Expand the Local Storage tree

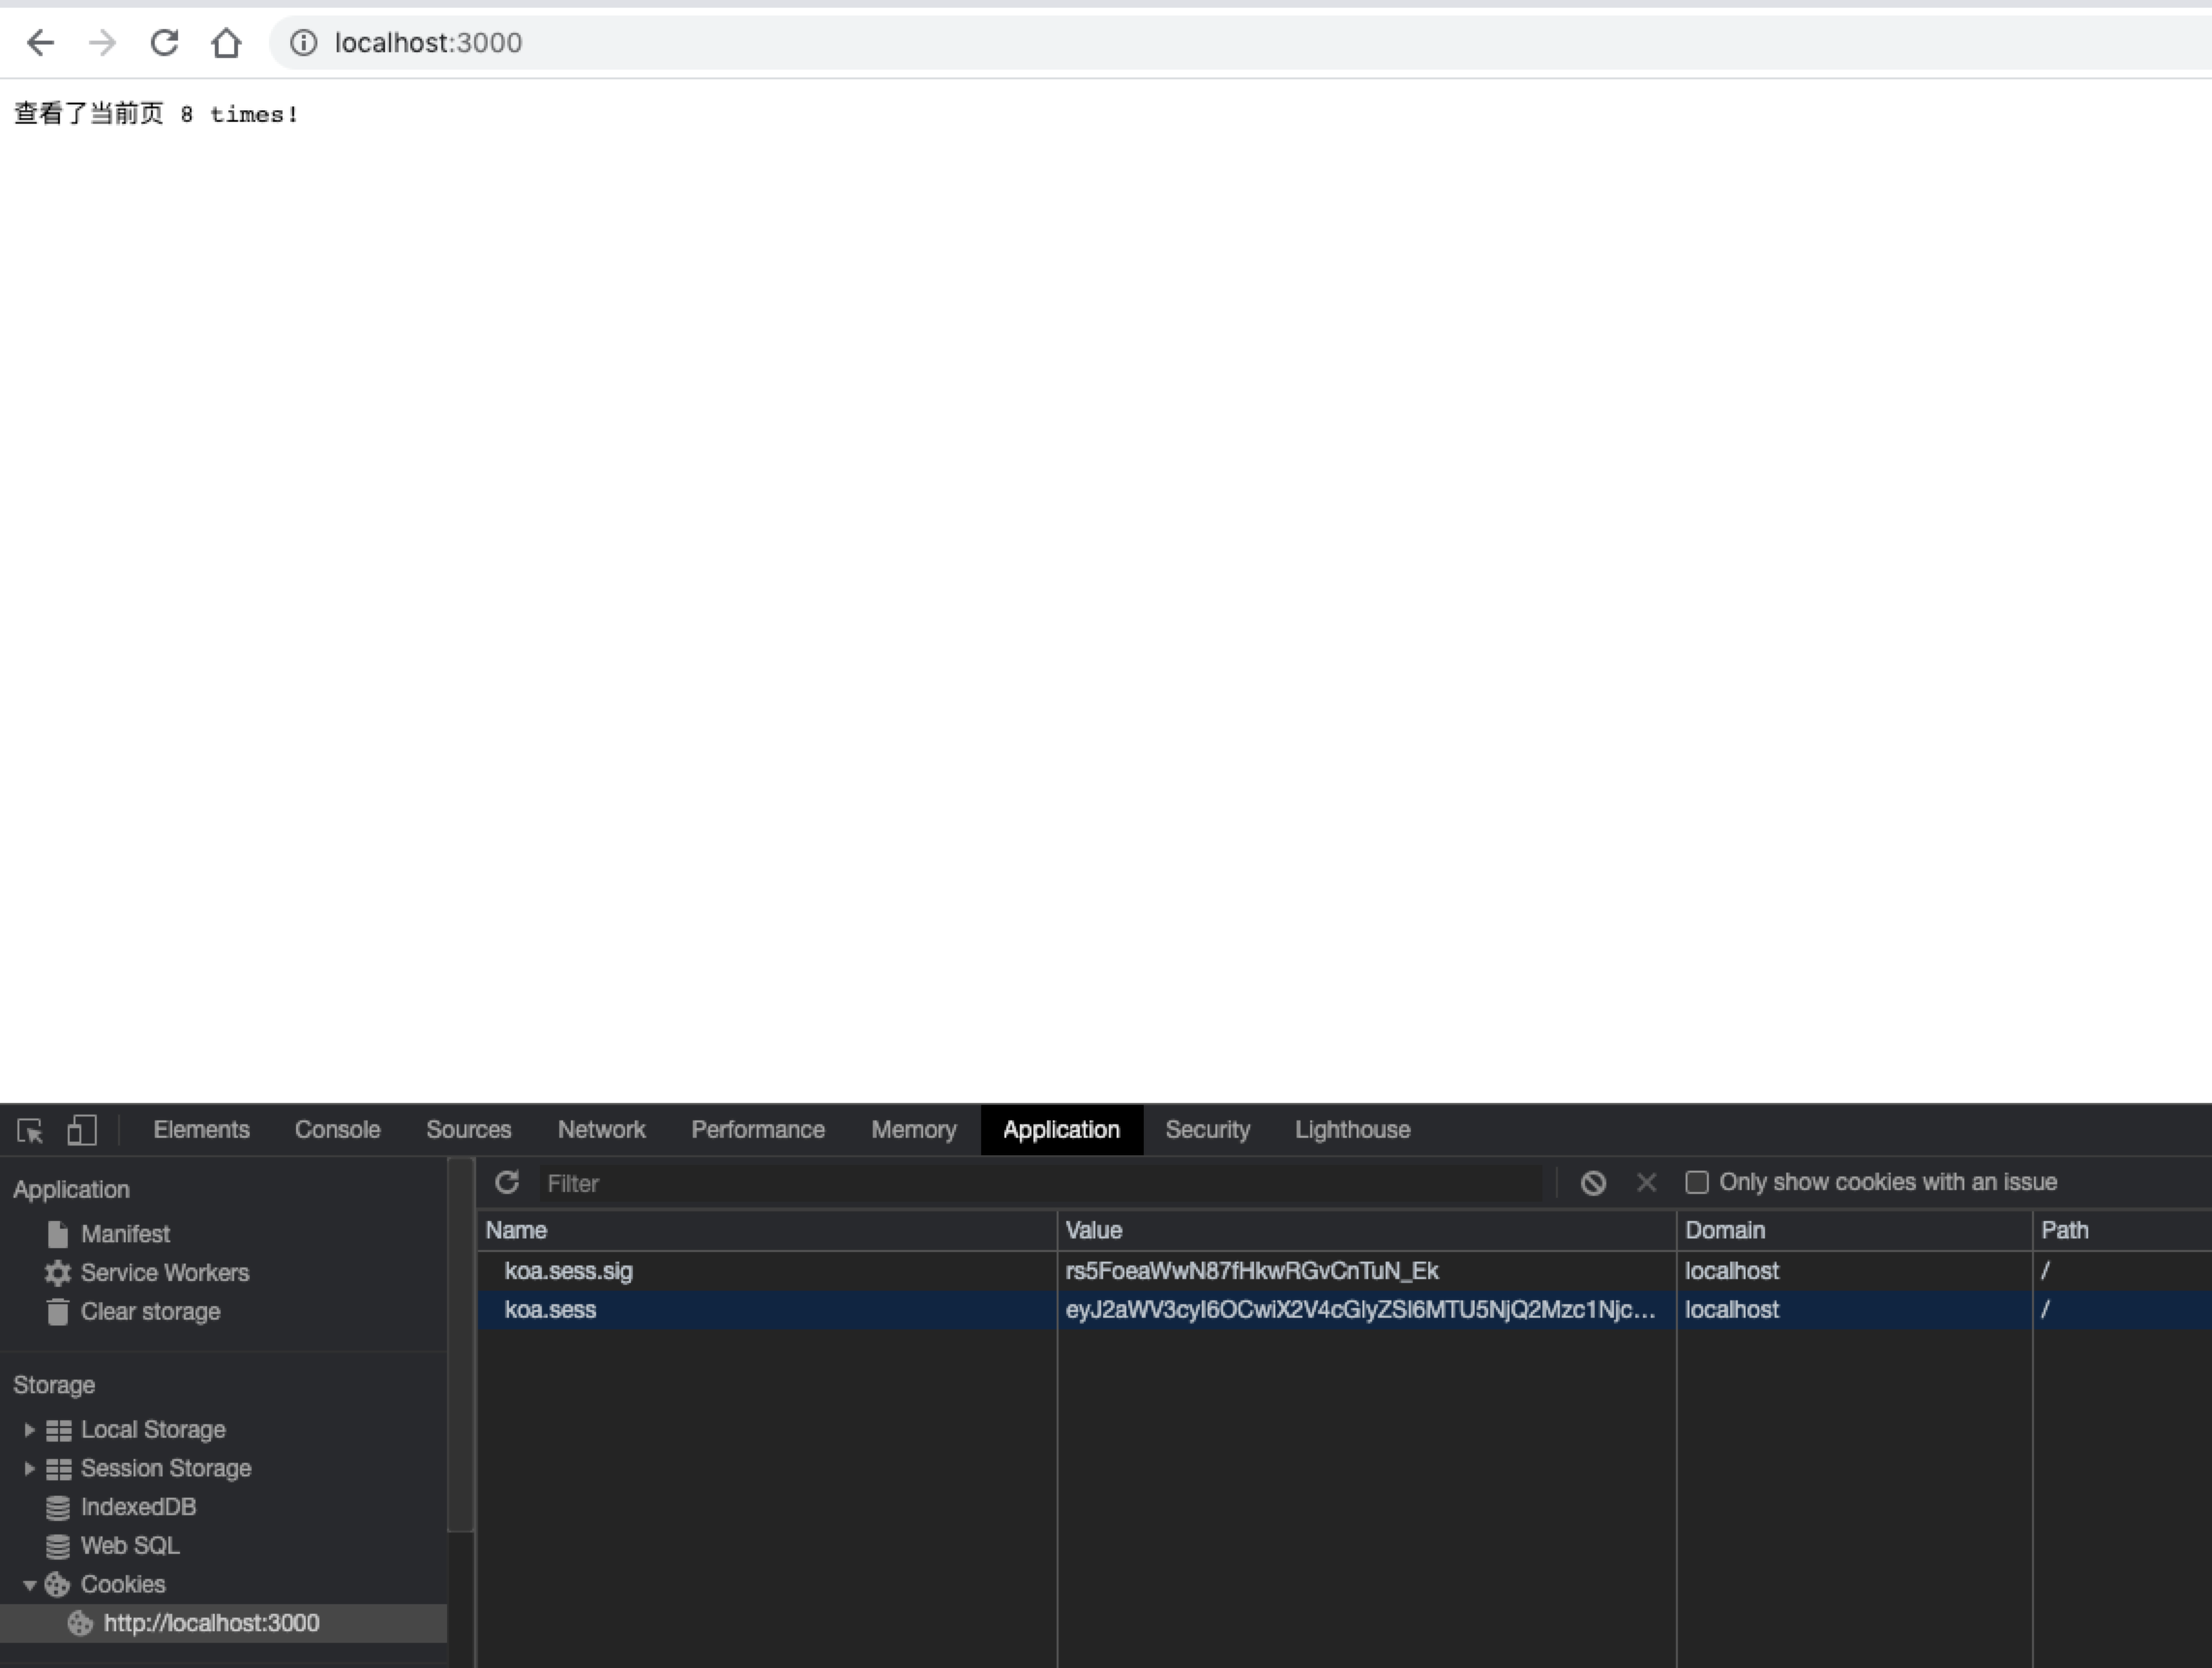coord(29,1430)
